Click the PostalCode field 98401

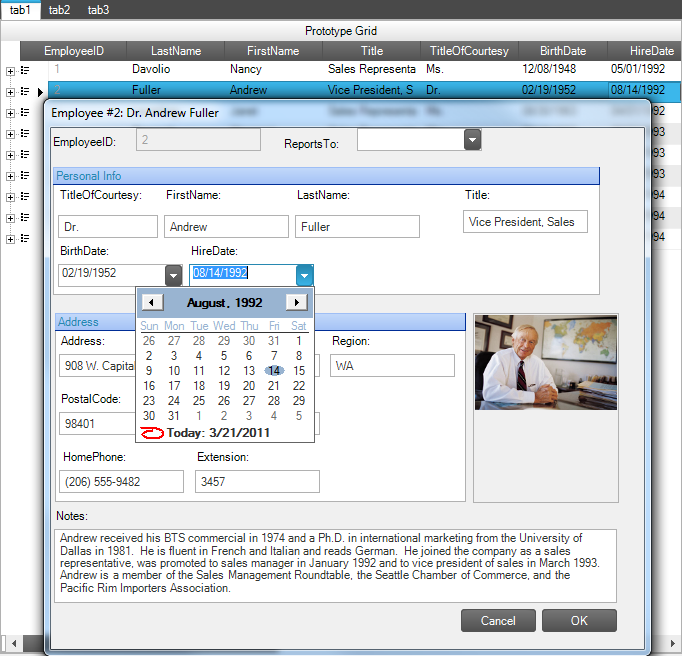click(x=97, y=423)
